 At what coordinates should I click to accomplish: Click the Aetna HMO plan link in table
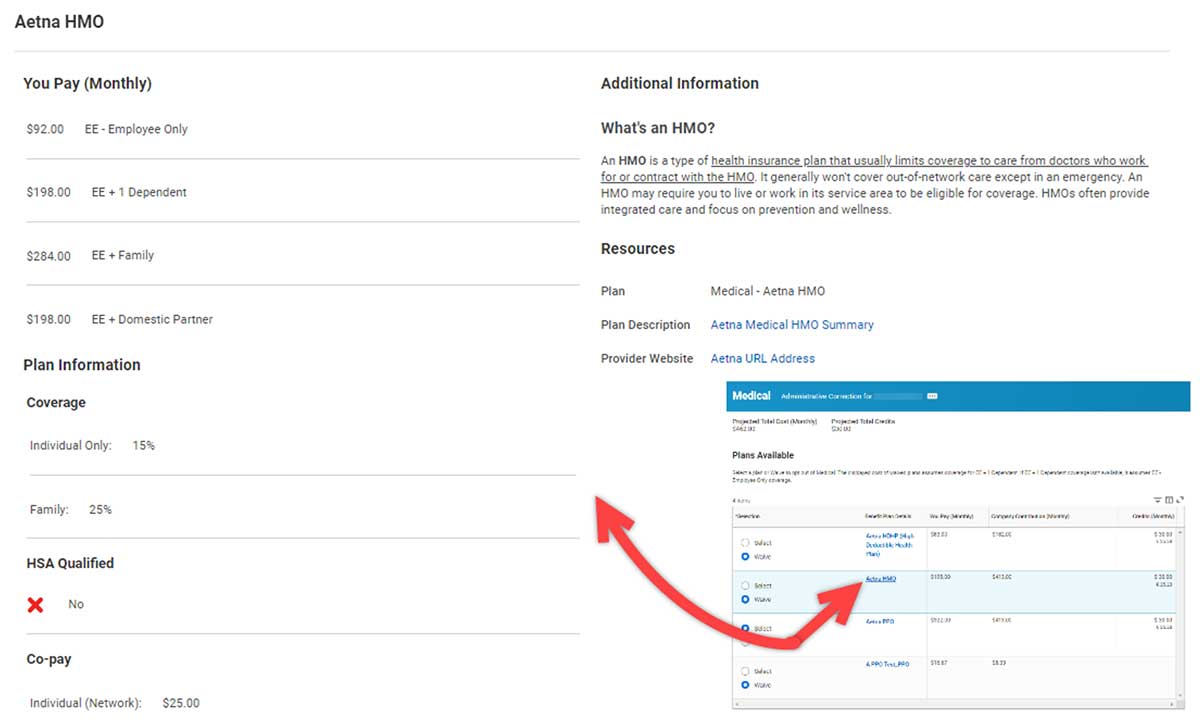(x=880, y=579)
